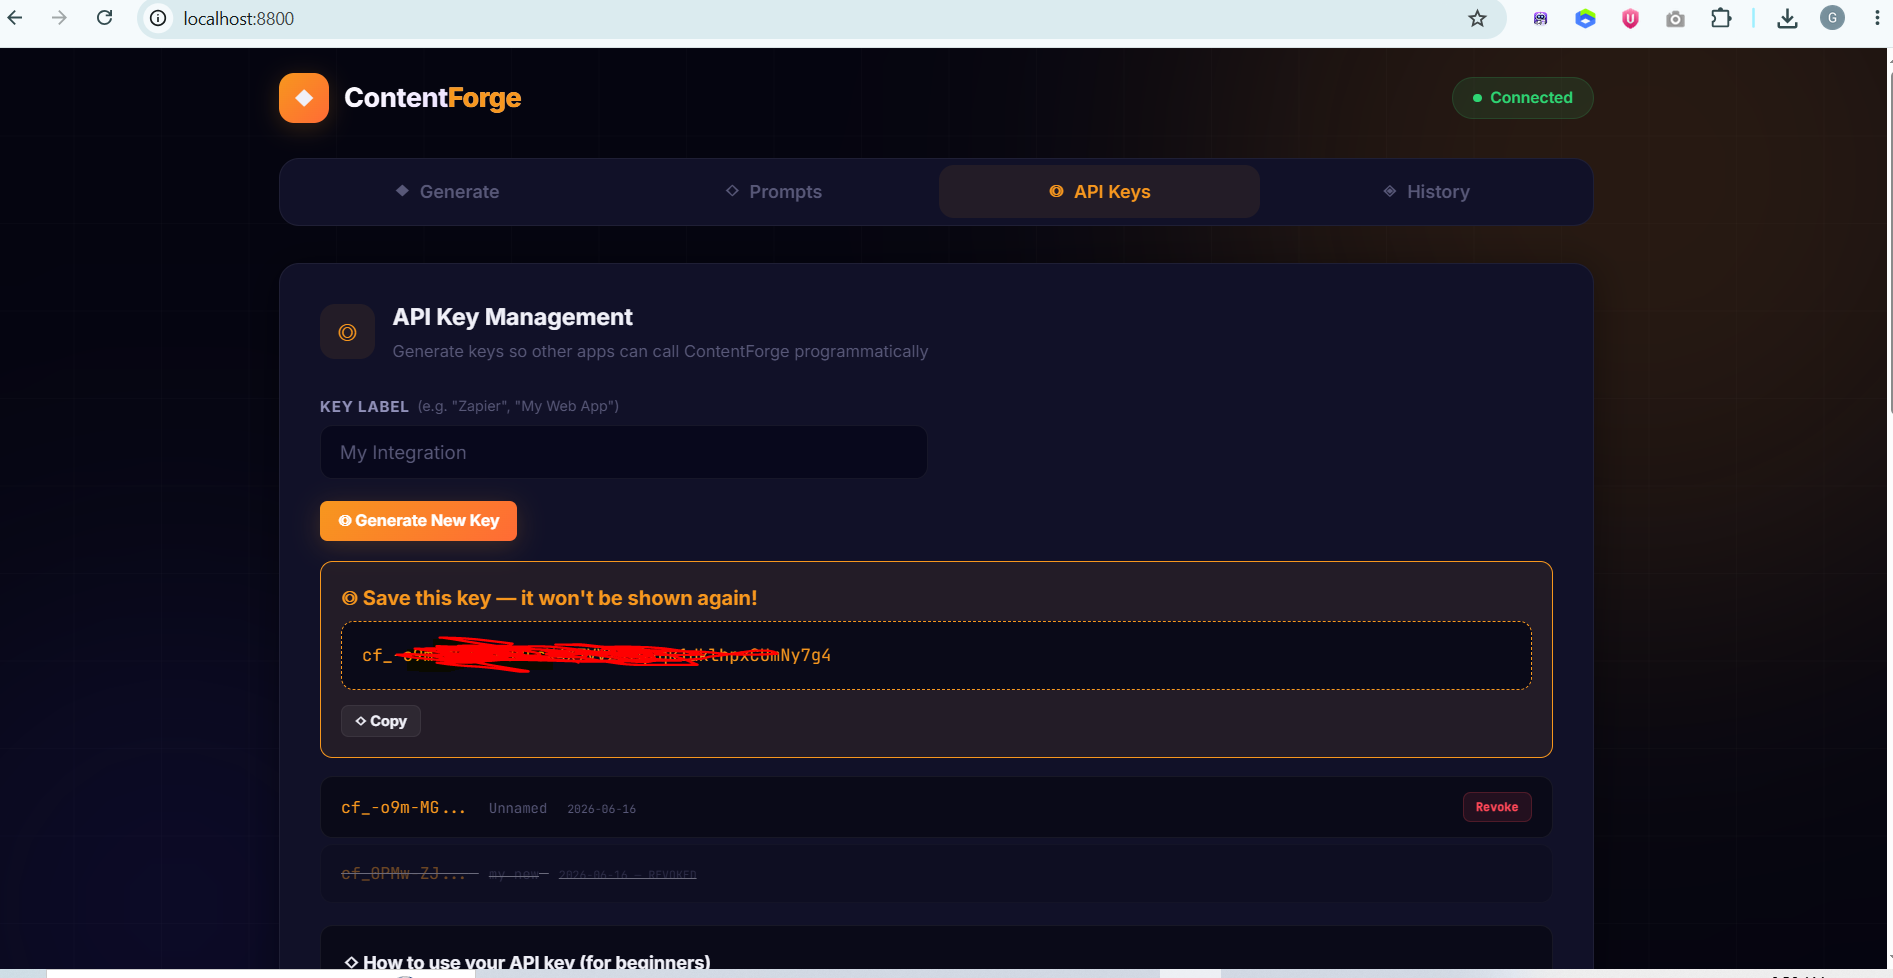Screen dimensions: 1893x978
Task: Copy the newly generated API key
Action: tap(381, 721)
